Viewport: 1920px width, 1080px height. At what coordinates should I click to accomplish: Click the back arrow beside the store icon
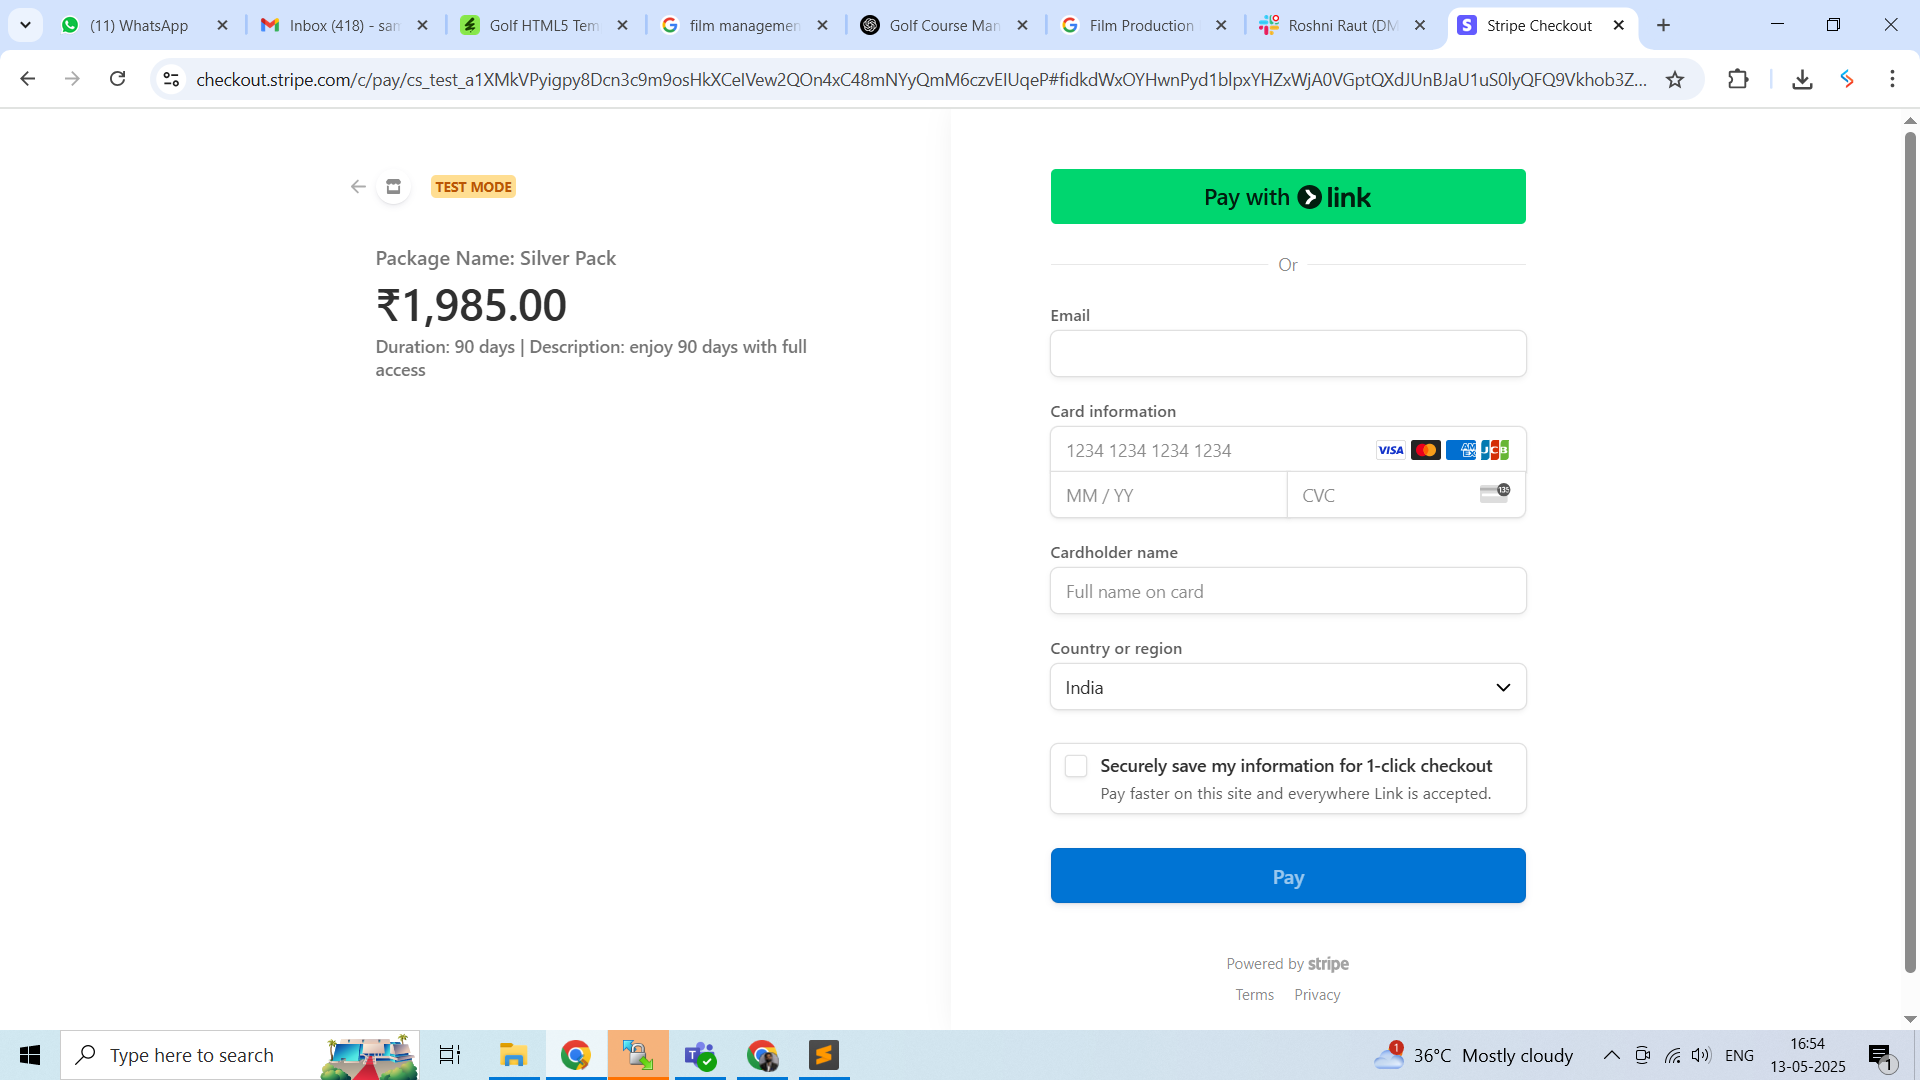[358, 187]
